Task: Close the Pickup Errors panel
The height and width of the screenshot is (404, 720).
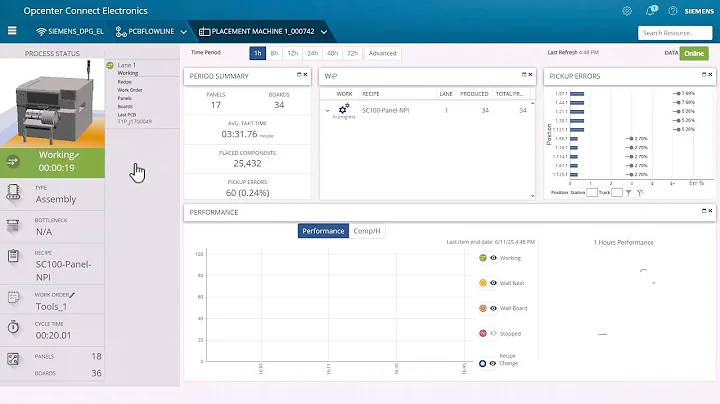Action: [x=710, y=74]
